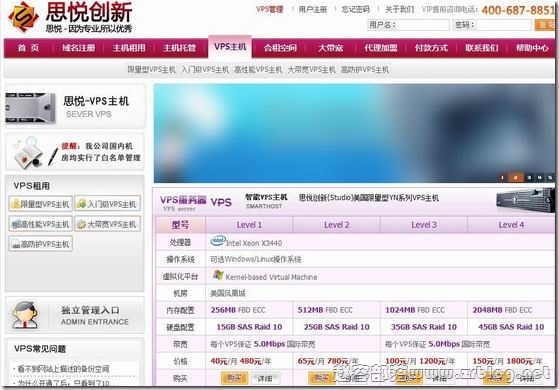Click the 忘记密码 link
The image size is (559, 390).
pos(355,9)
